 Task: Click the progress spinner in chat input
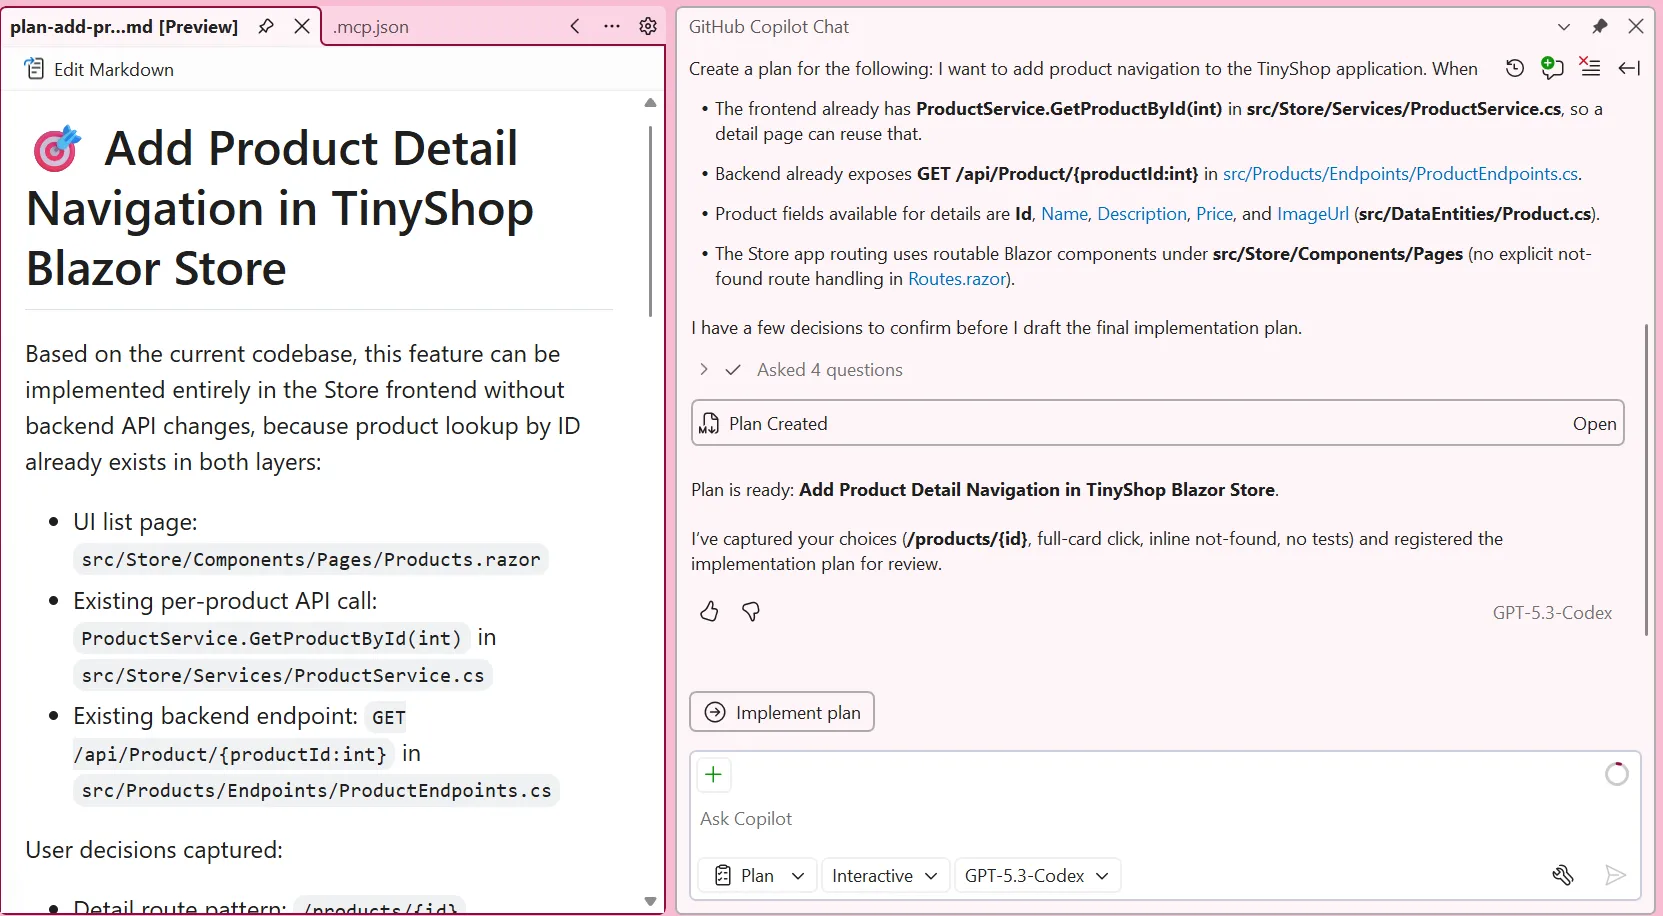click(x=1616, y=774)
